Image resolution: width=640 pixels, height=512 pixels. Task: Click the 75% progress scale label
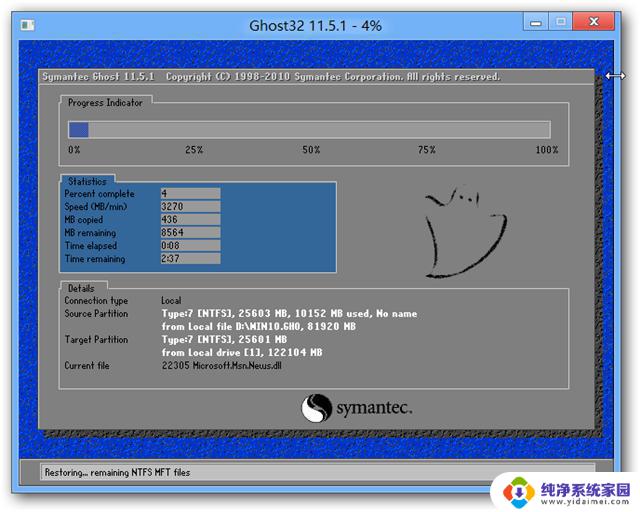pyautogui.click(x=427, y=150)
